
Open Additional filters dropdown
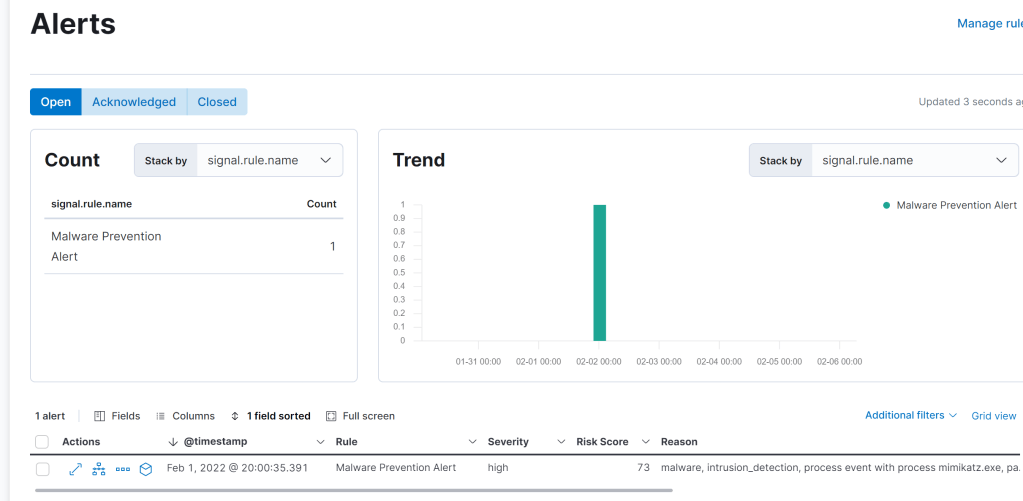910,415
